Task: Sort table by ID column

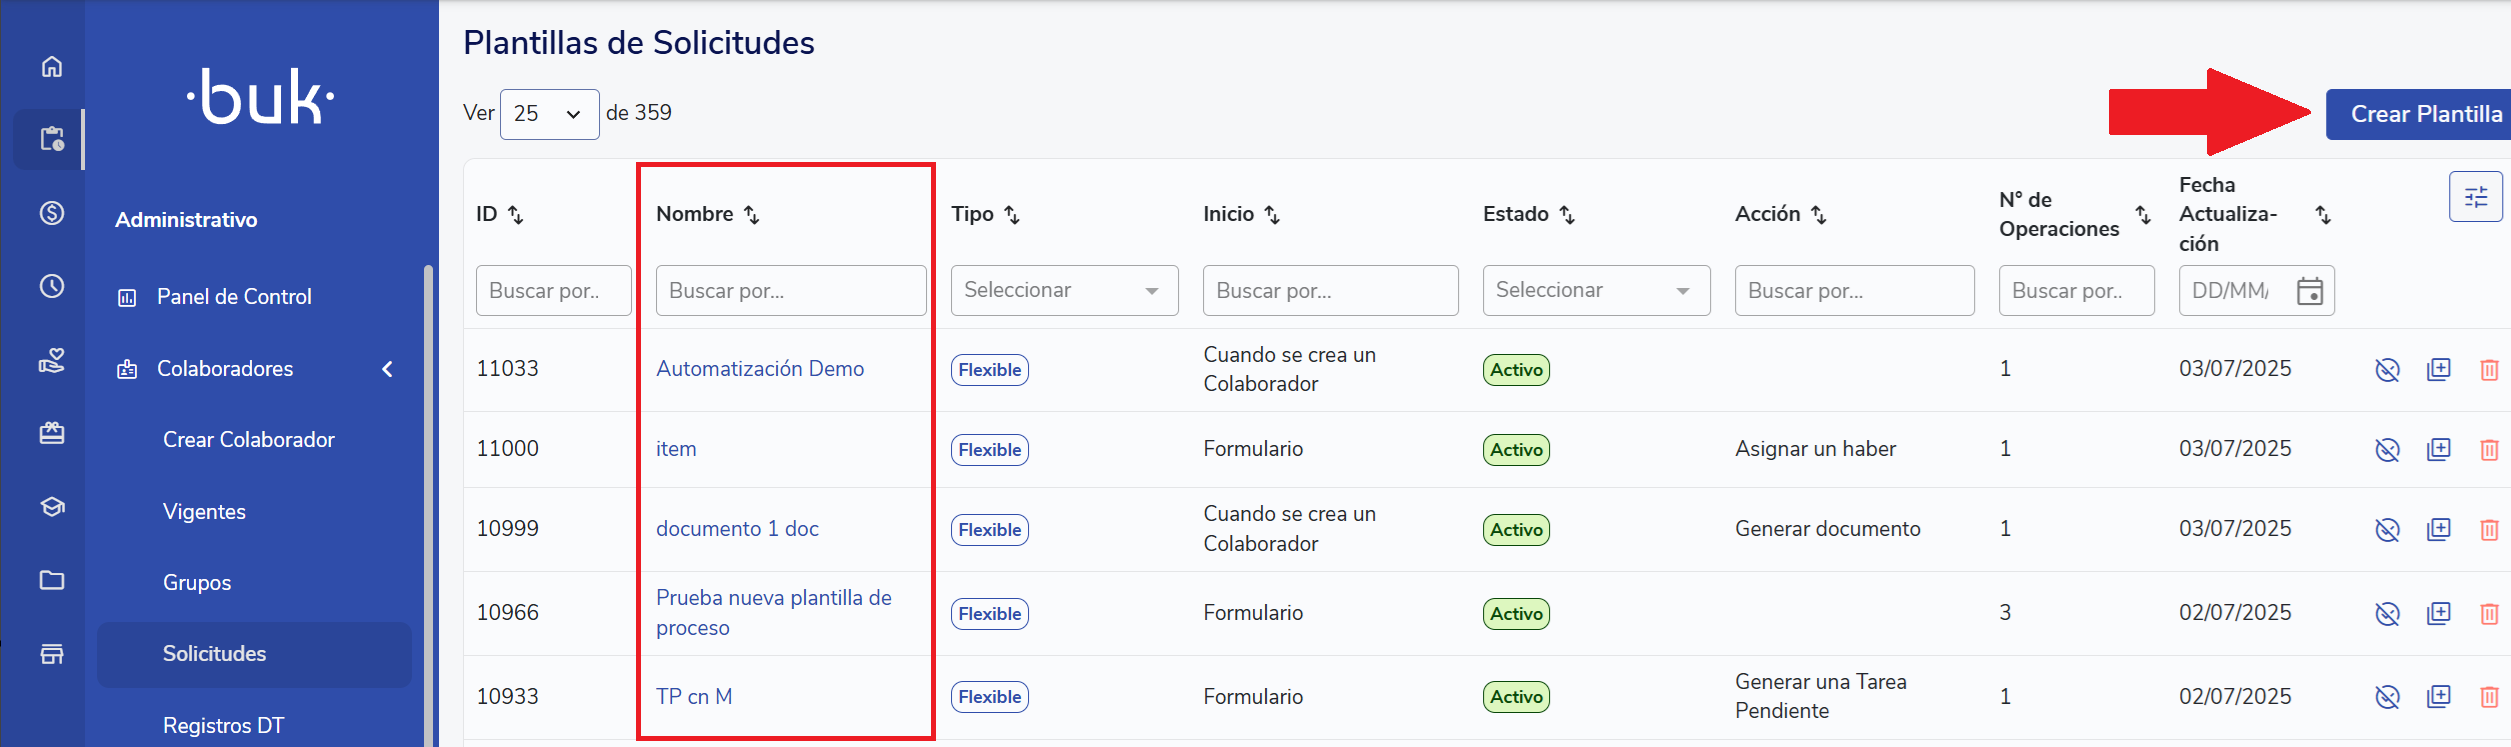Action: [516, 215]
